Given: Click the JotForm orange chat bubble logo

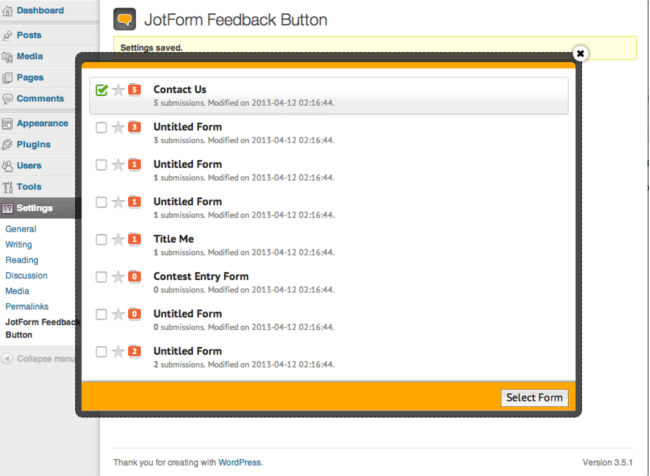Looking at the screenshot, I should click(124, 19).
